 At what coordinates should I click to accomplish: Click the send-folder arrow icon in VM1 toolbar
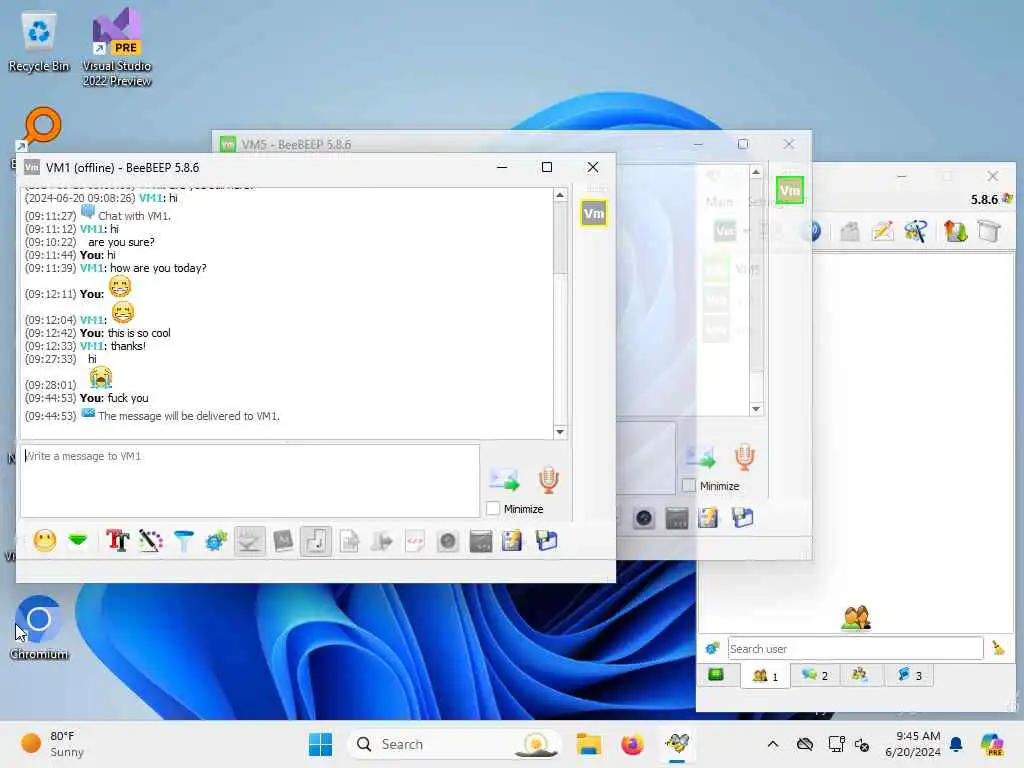pyautogui.click(x=382, y=541)
